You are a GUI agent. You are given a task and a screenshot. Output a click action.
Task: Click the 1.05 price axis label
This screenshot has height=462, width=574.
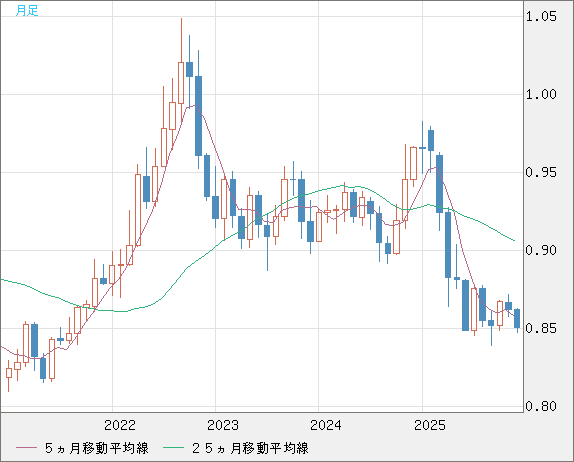(541, 16)
